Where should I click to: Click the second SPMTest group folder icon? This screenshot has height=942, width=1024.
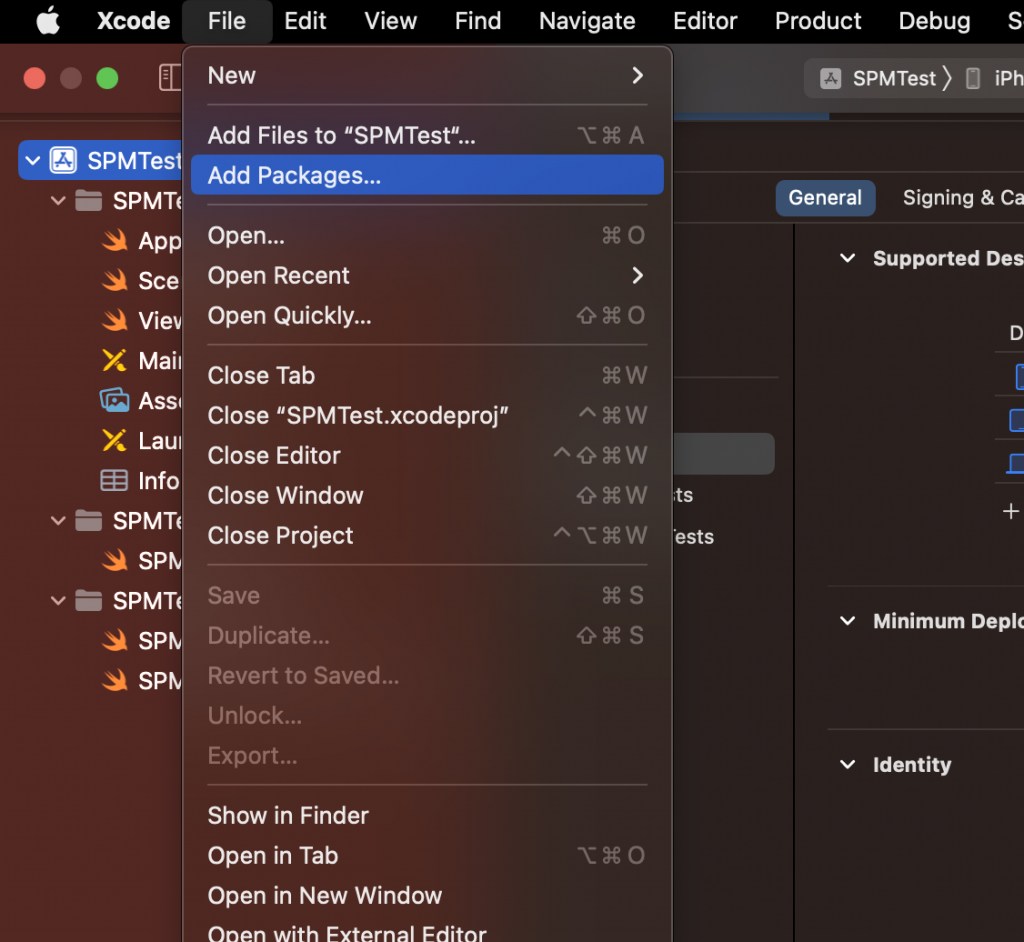[88, 521]
